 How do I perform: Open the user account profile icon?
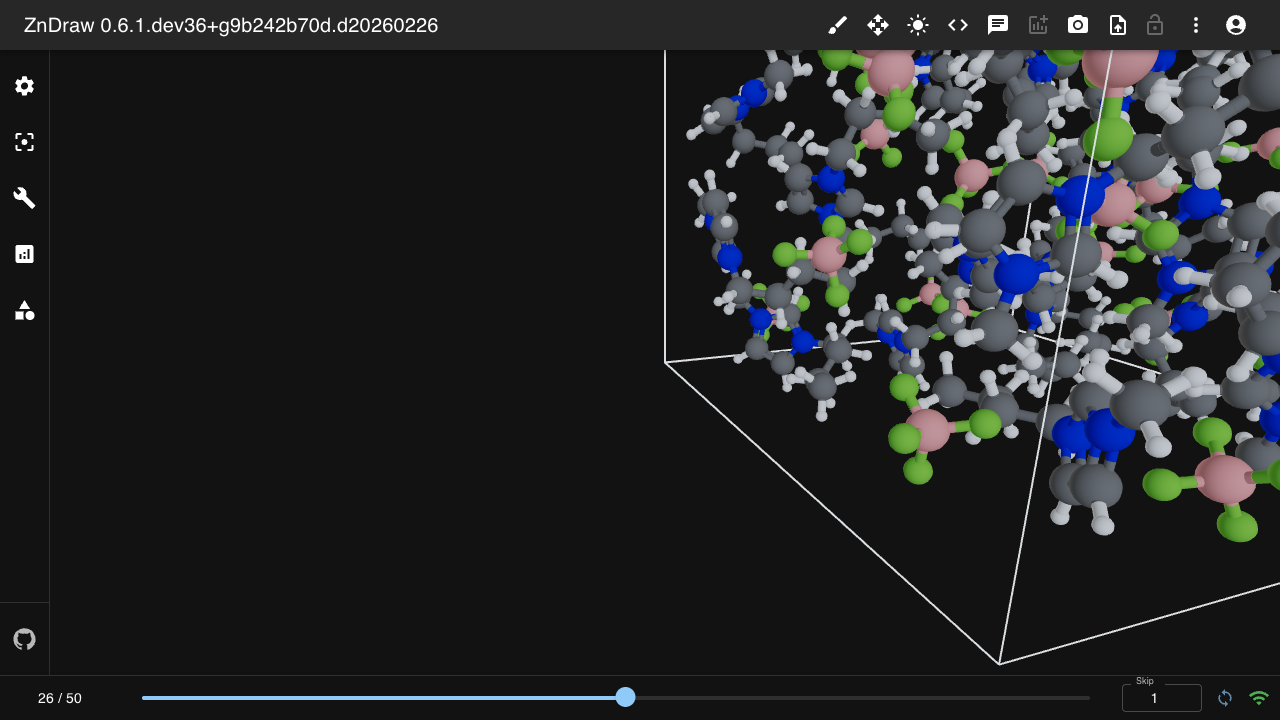click(1236, 25)
